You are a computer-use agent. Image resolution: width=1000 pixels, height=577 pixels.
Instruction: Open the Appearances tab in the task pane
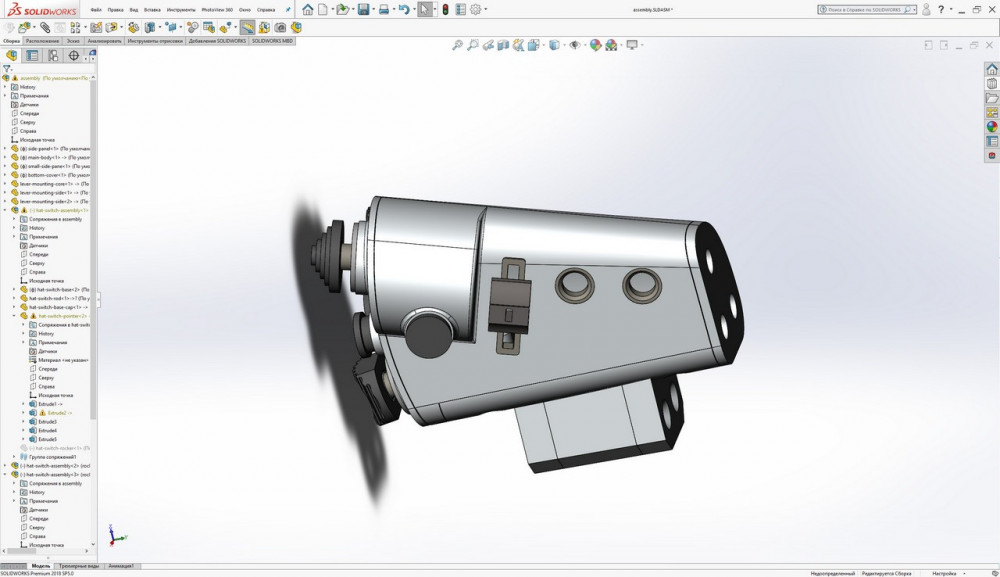(x=992, y=127)
